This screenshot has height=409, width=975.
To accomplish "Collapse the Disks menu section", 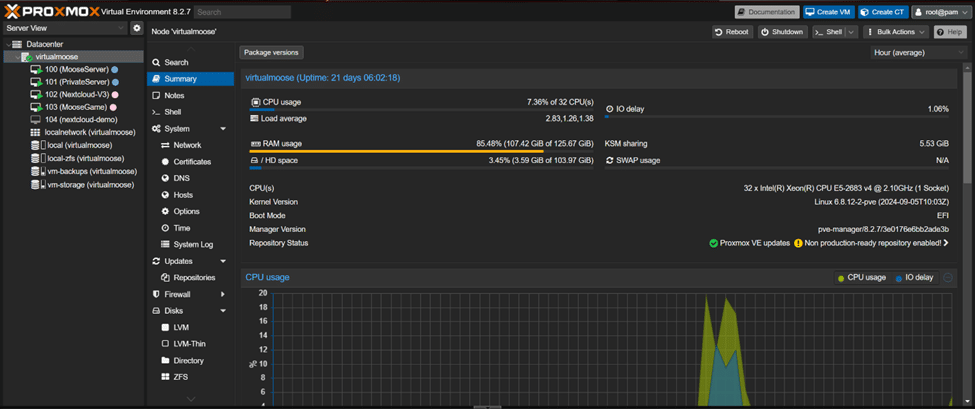I will coord(223,311).
